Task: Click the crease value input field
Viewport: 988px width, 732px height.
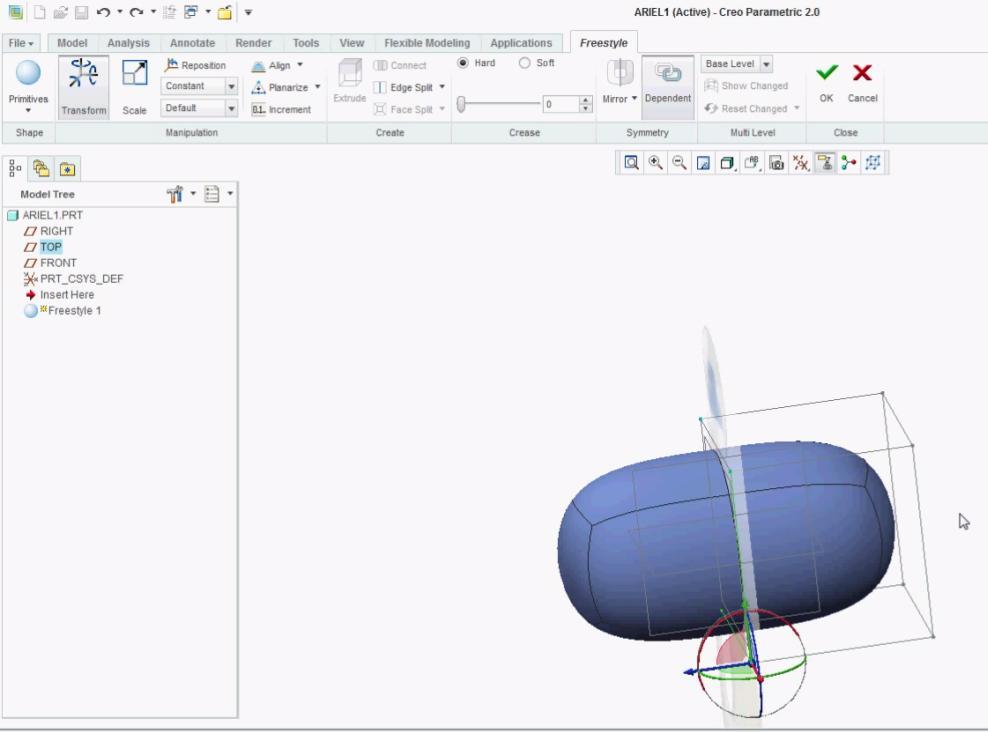Action: click(x=560, y=105)
